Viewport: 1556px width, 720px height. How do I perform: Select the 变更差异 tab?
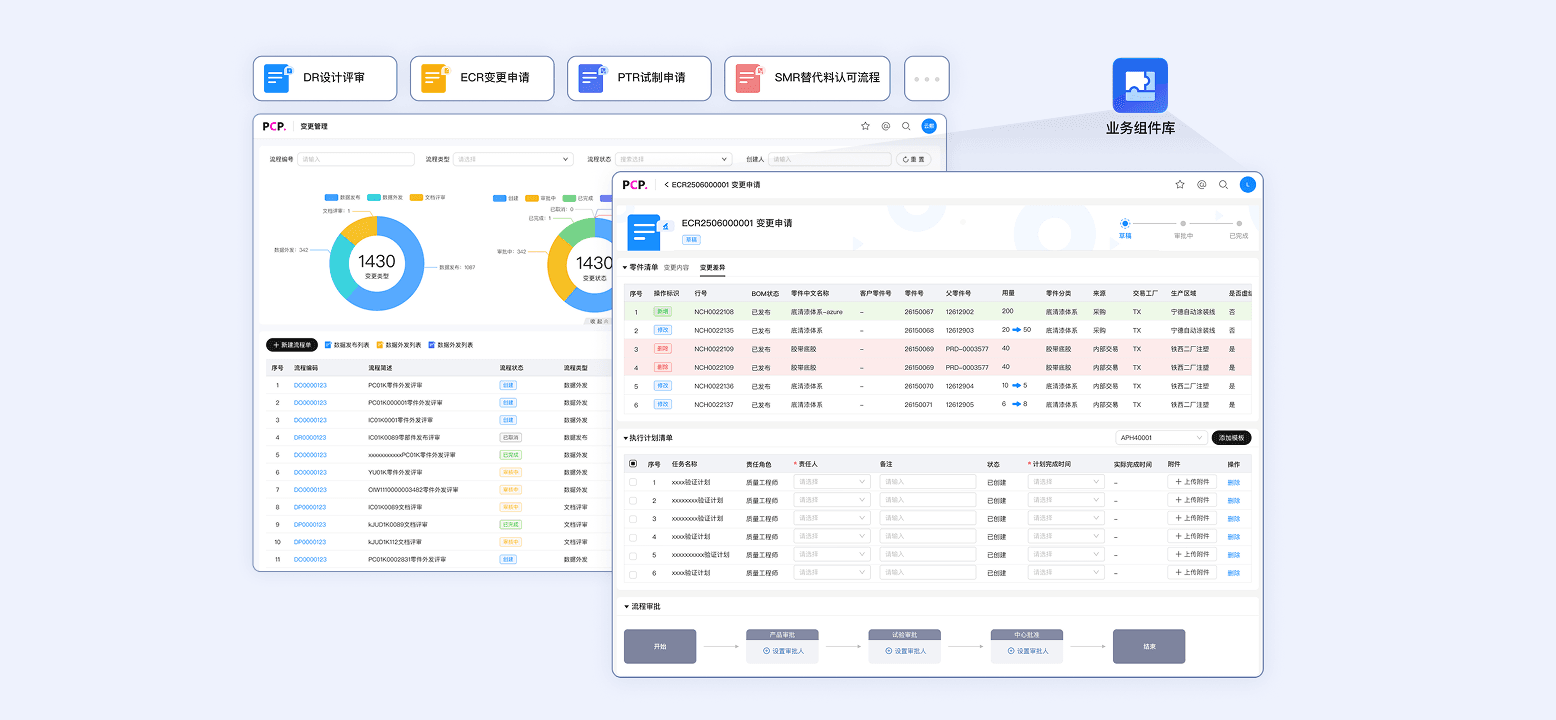coord(712,268)
